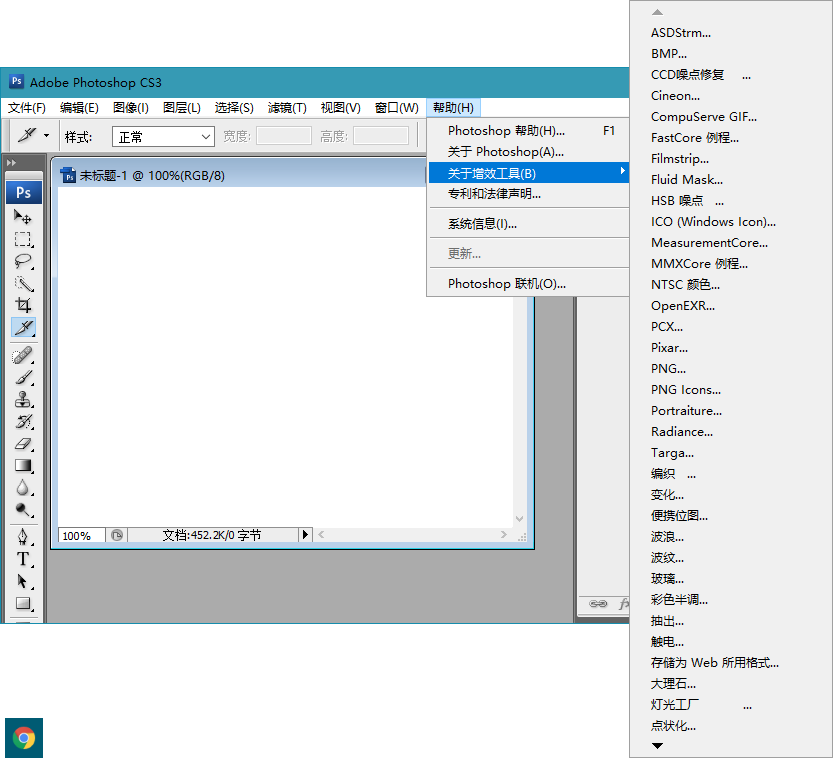Viewport: 833px width, 758px height.
Task: Select the Move tool
Action: (22, 217)
